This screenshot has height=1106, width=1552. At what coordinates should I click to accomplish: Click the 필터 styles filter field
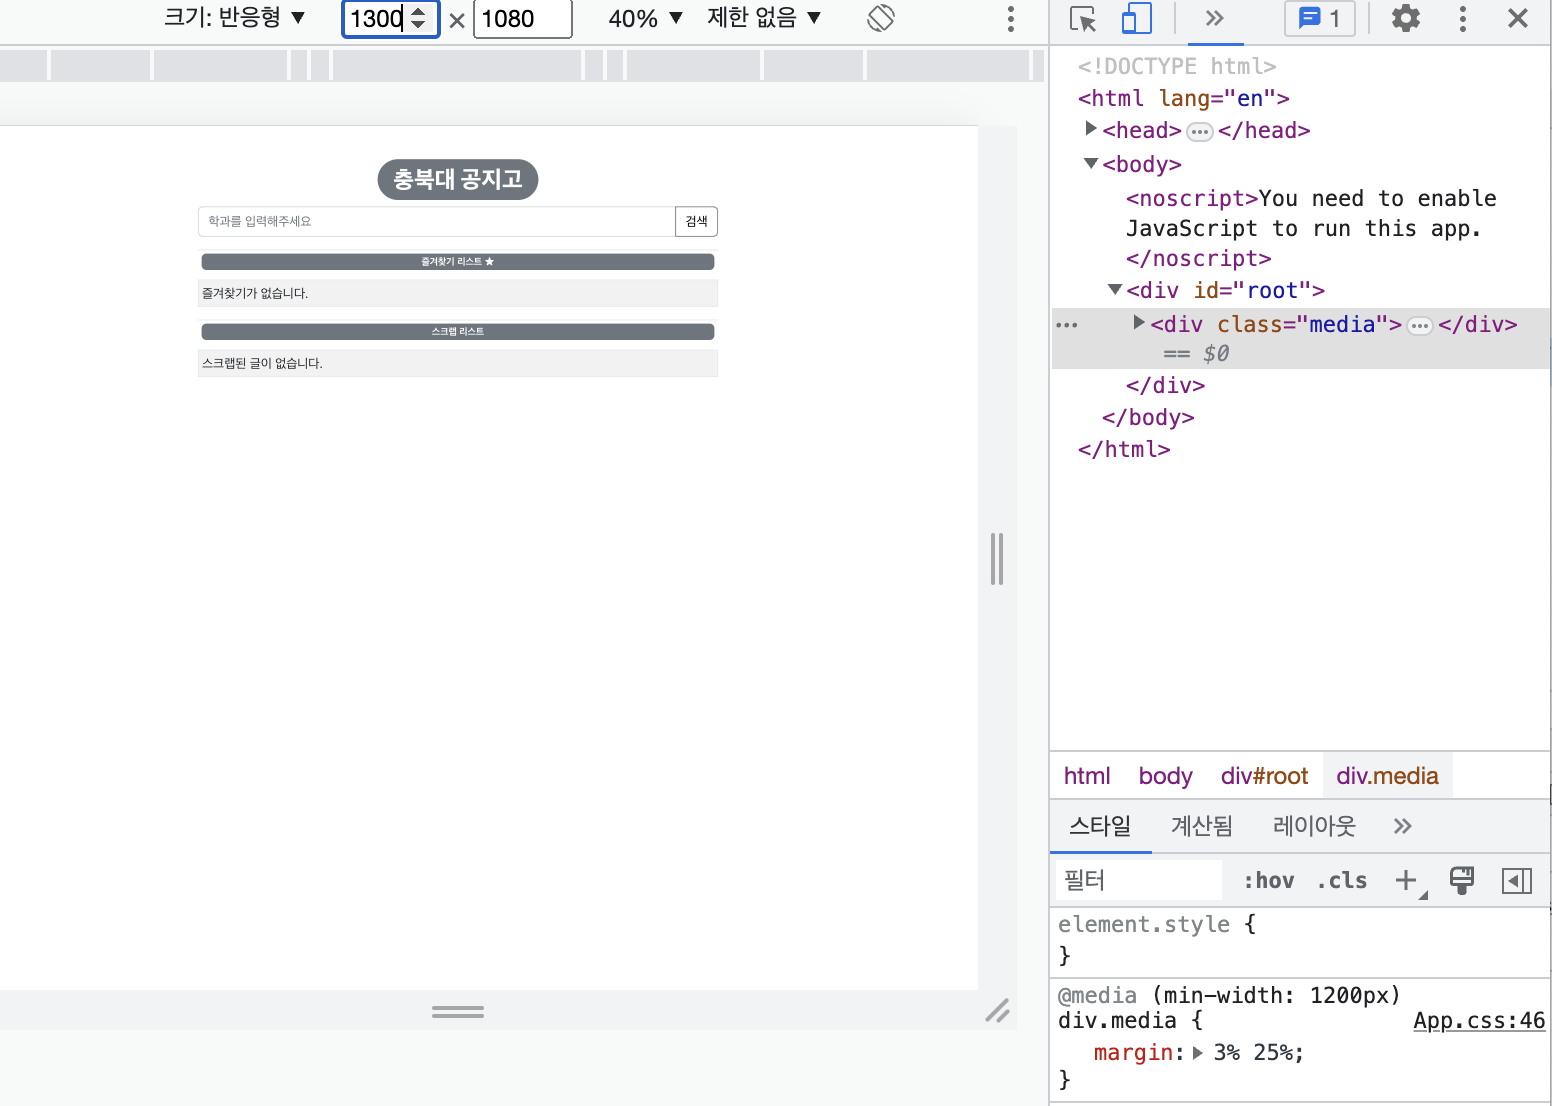(x=1140, y=880)
